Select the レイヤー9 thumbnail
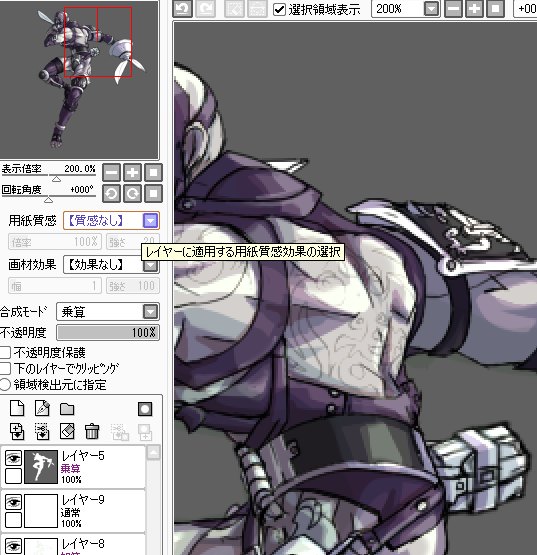Viewport: 537px width, 555px height. click(41, 511)
